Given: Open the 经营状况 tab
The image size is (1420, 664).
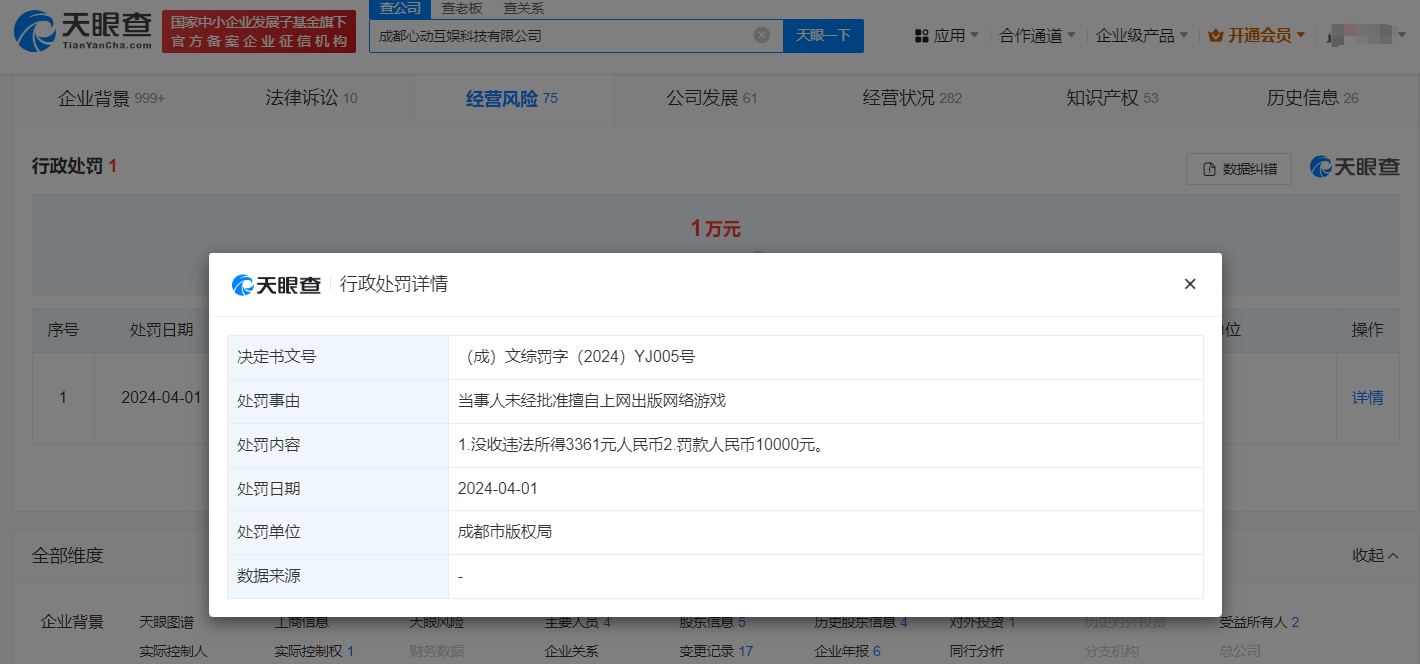Looking at the screenshot, I should coord(912,98).
